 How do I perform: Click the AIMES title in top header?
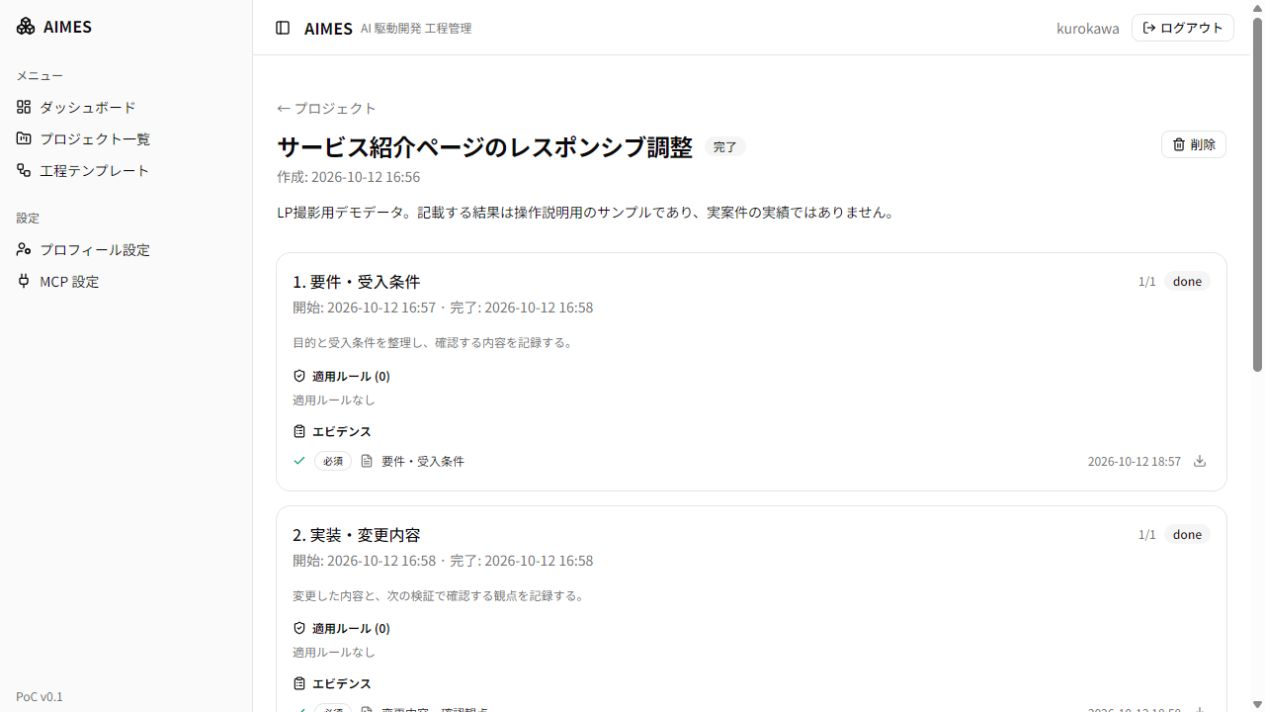point(328,28)
